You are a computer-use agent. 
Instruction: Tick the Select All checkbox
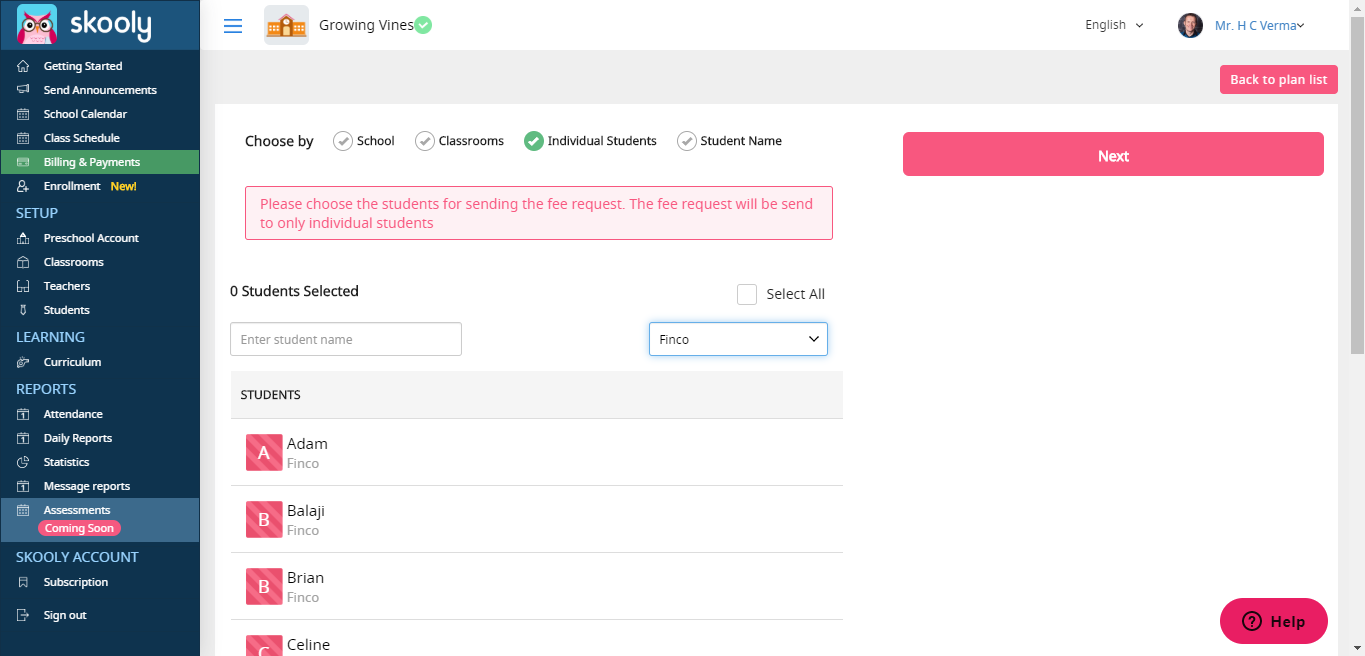click(x=747, y=294)
